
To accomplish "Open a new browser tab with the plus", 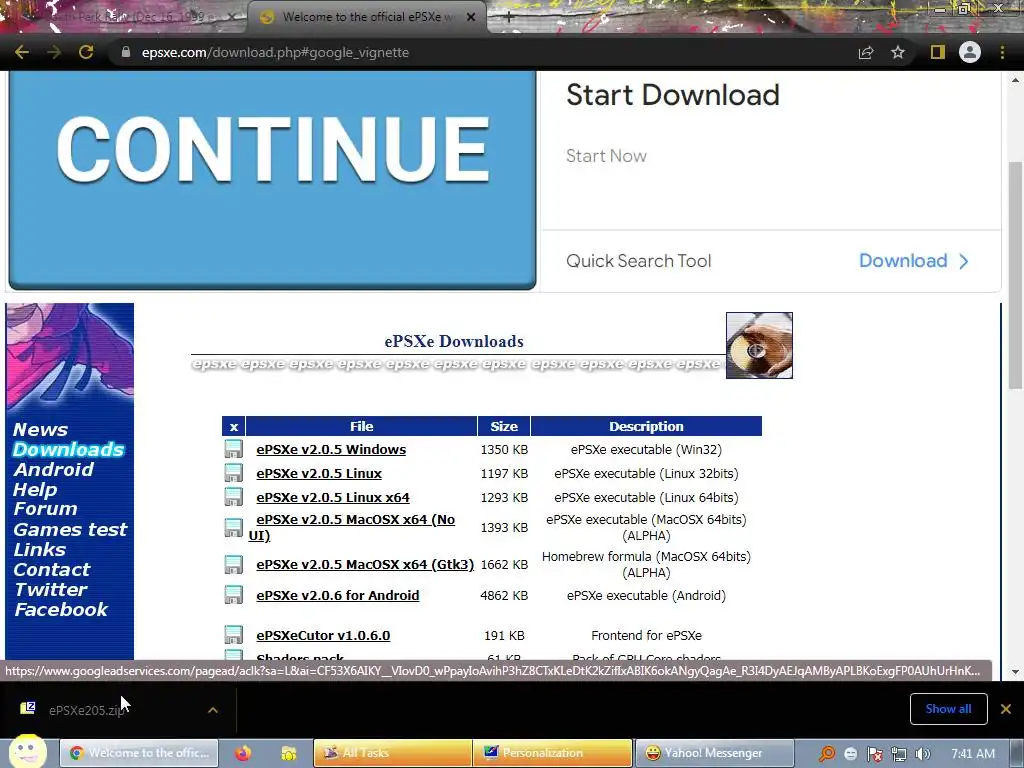I will 509,17.
